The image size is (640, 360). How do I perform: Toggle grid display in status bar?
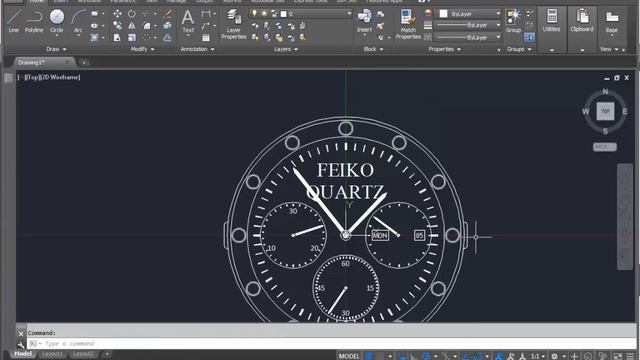(x=369, y=356)
